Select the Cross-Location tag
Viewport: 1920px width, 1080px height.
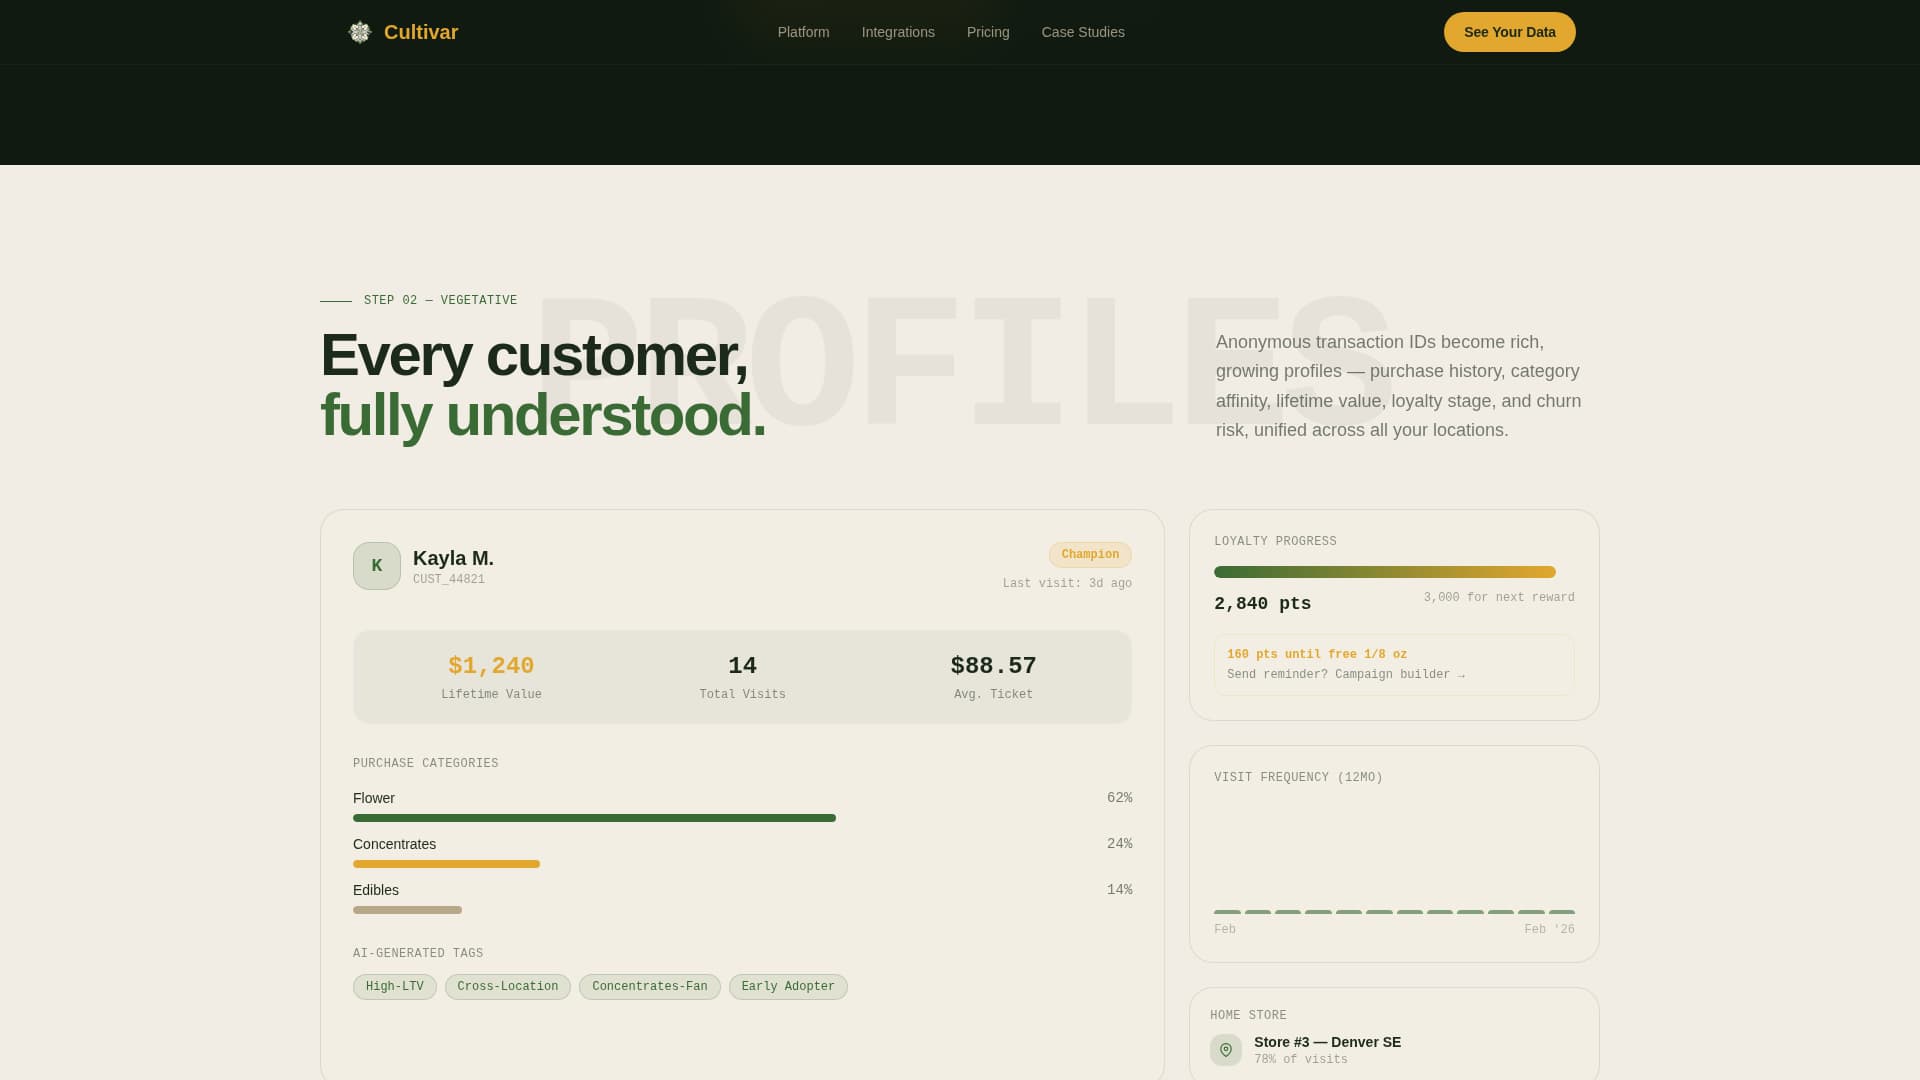click(508, 987)
